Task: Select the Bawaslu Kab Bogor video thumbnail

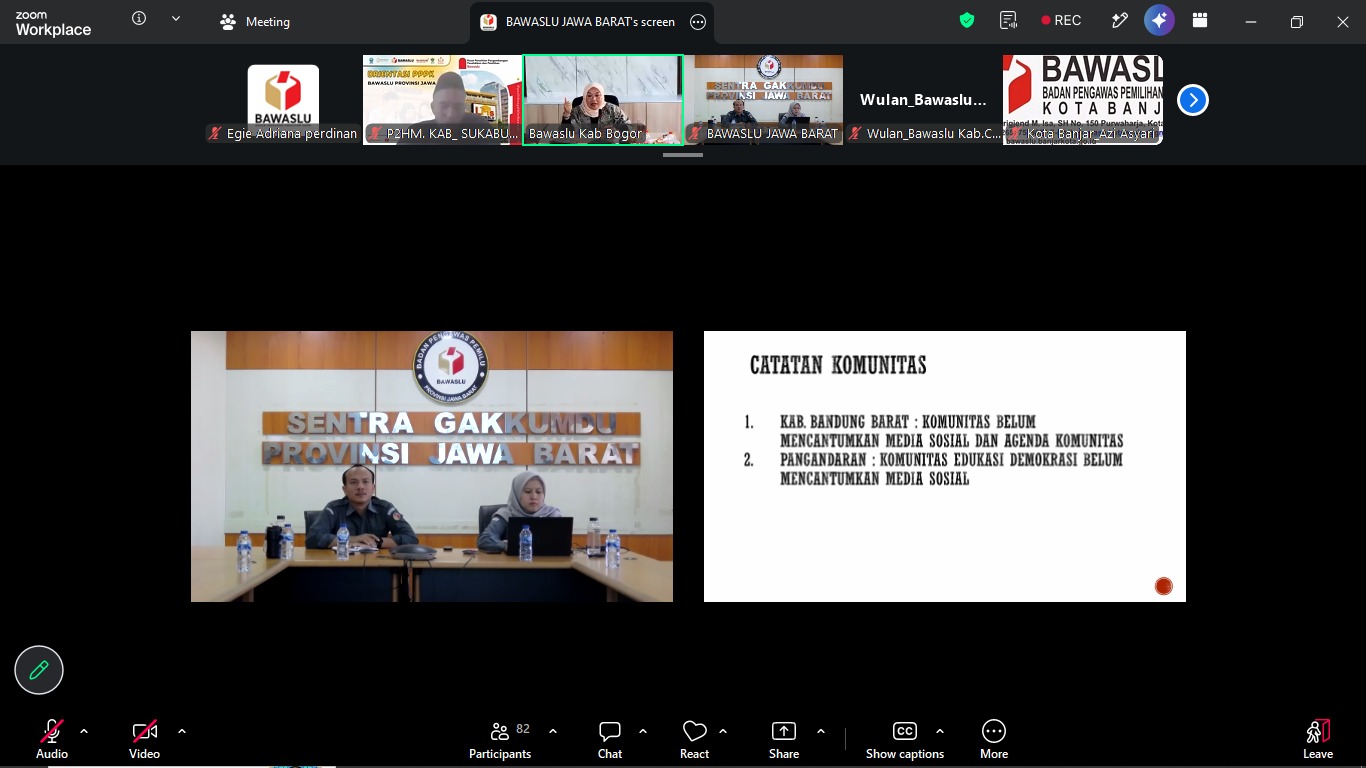Action: coord(603,100)
